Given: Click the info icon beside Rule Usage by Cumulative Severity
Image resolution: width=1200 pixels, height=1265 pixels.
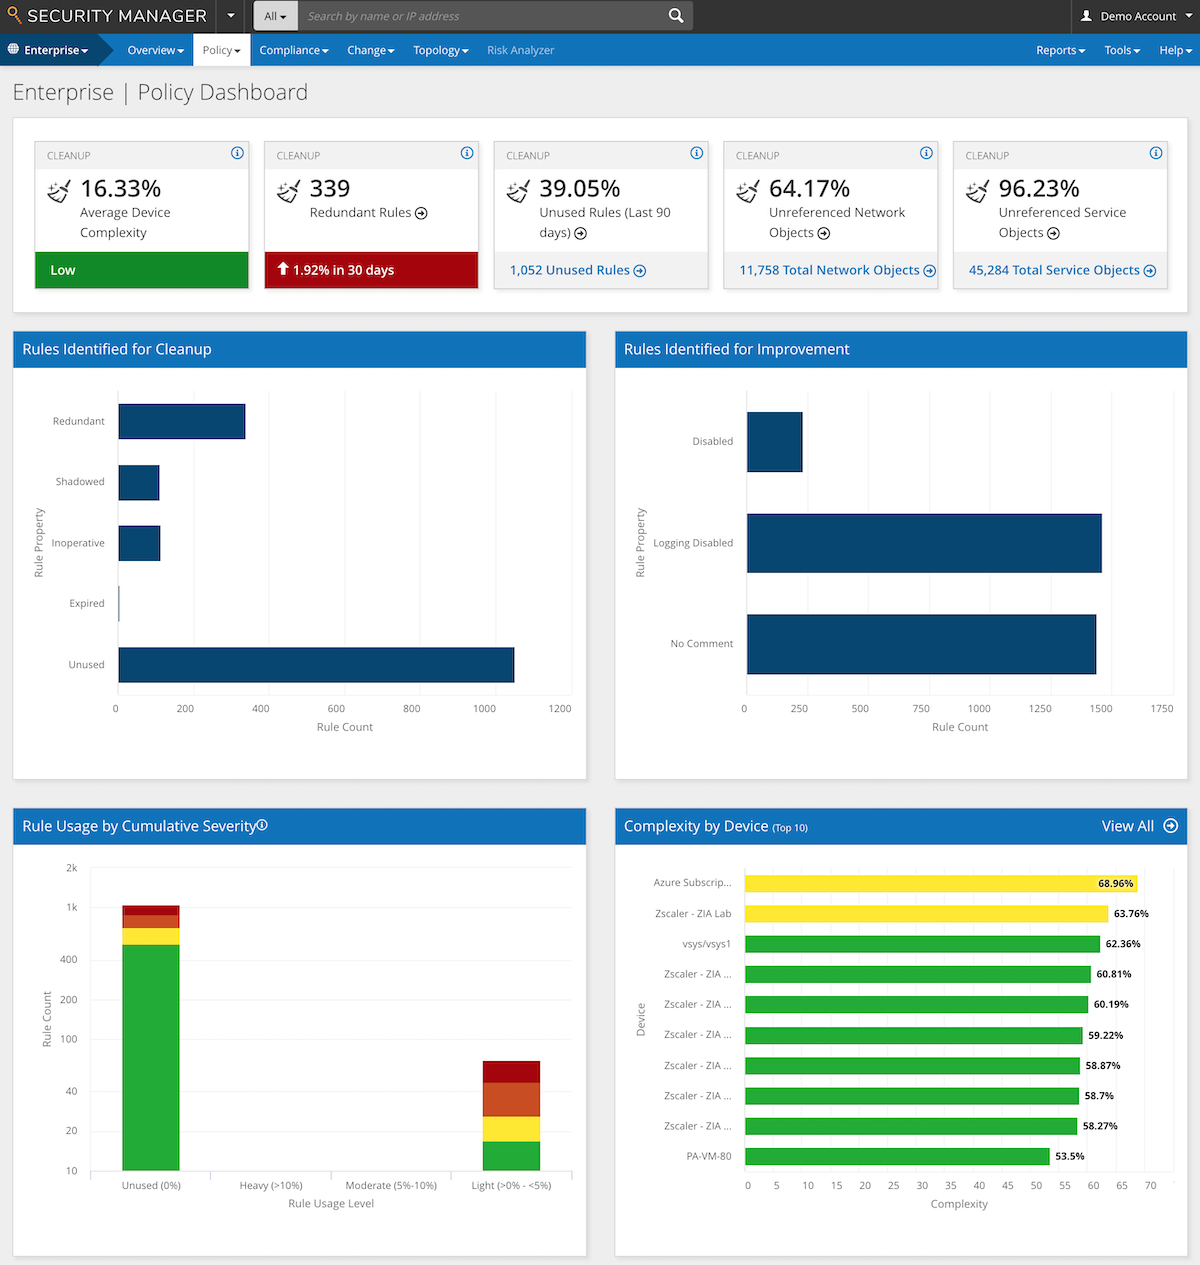Looking at the screenshot, I should click(x=262, y=825).
